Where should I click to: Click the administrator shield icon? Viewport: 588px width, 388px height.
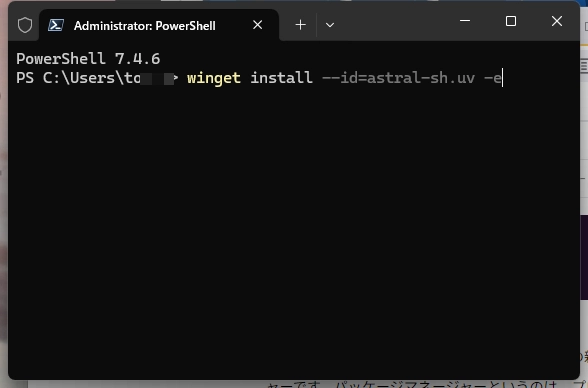click(x=25, y=25)
